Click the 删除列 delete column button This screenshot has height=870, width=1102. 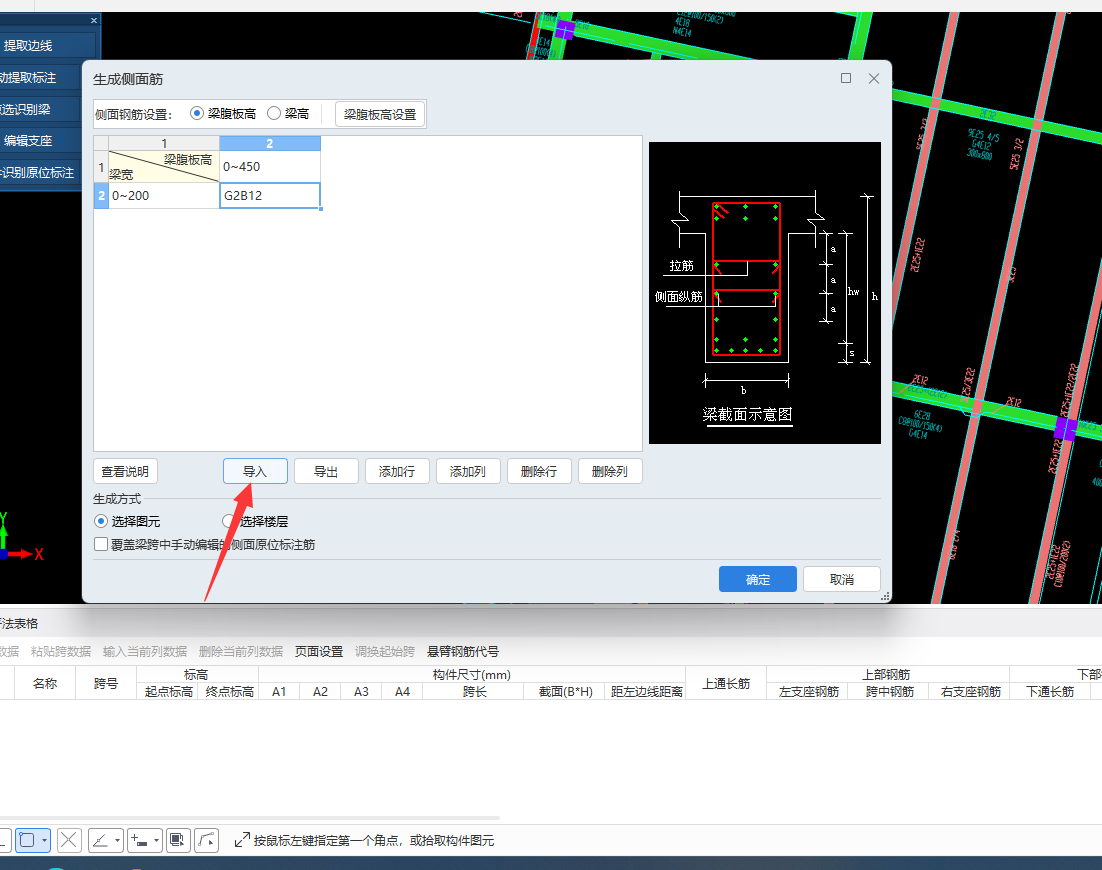pyautogui.click(x=610, y=471)
